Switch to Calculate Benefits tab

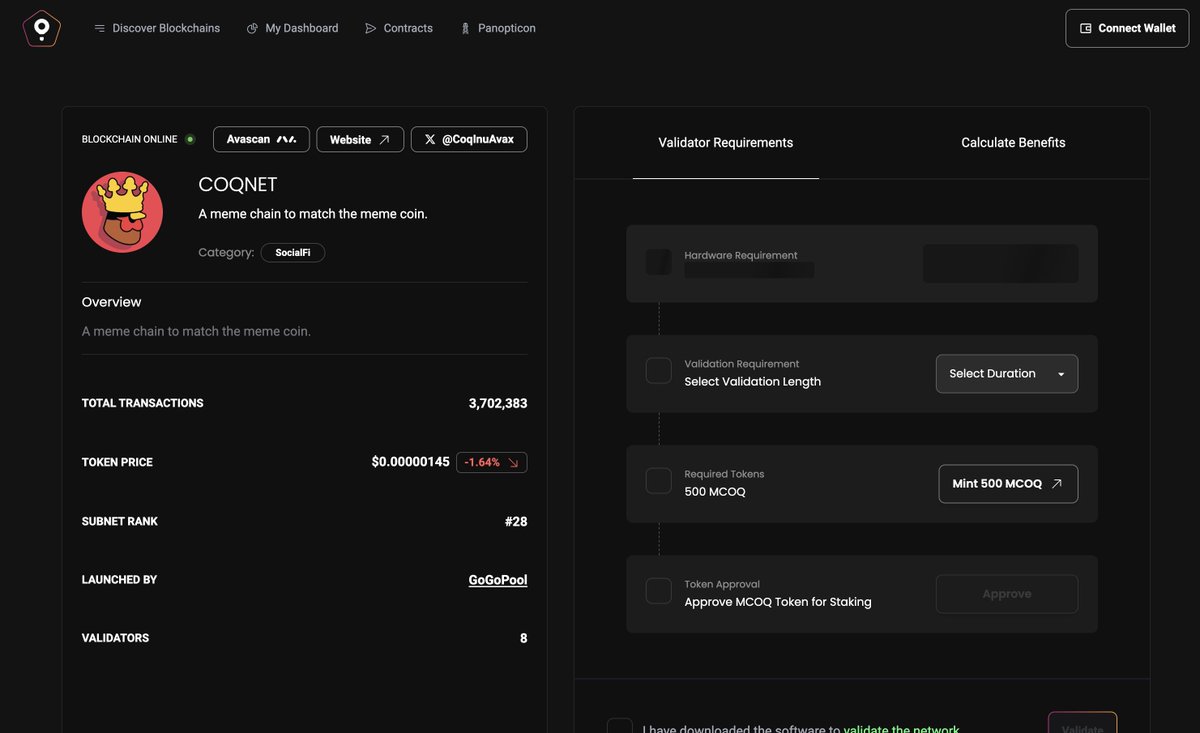click(1013, 143)
